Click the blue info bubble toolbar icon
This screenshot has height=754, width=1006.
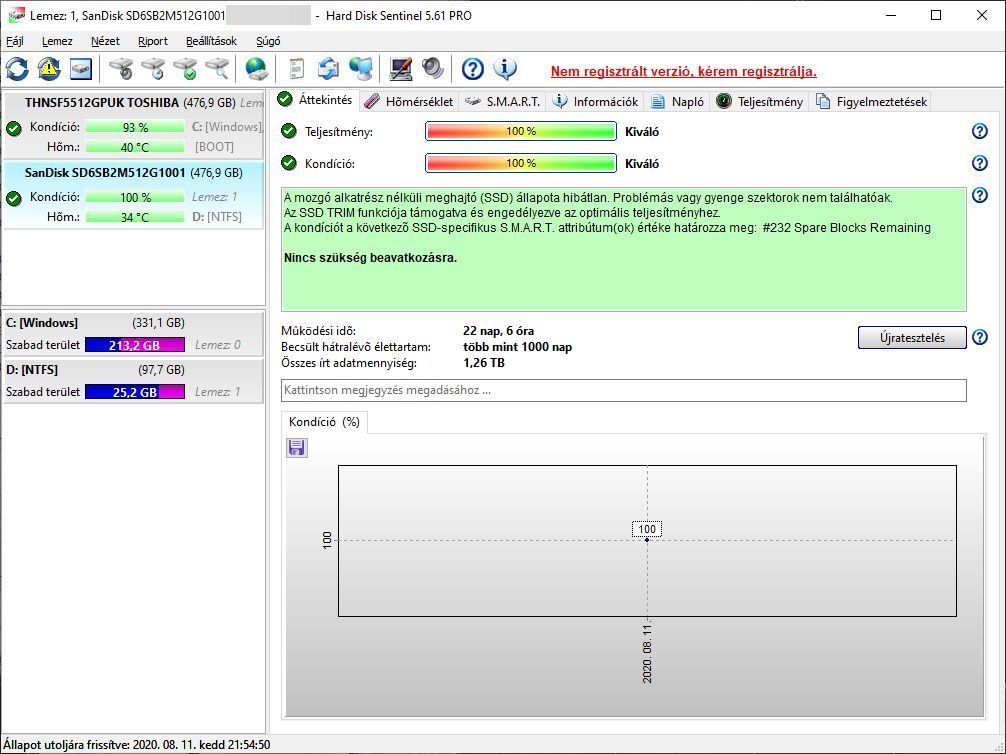tap(505, 69)
